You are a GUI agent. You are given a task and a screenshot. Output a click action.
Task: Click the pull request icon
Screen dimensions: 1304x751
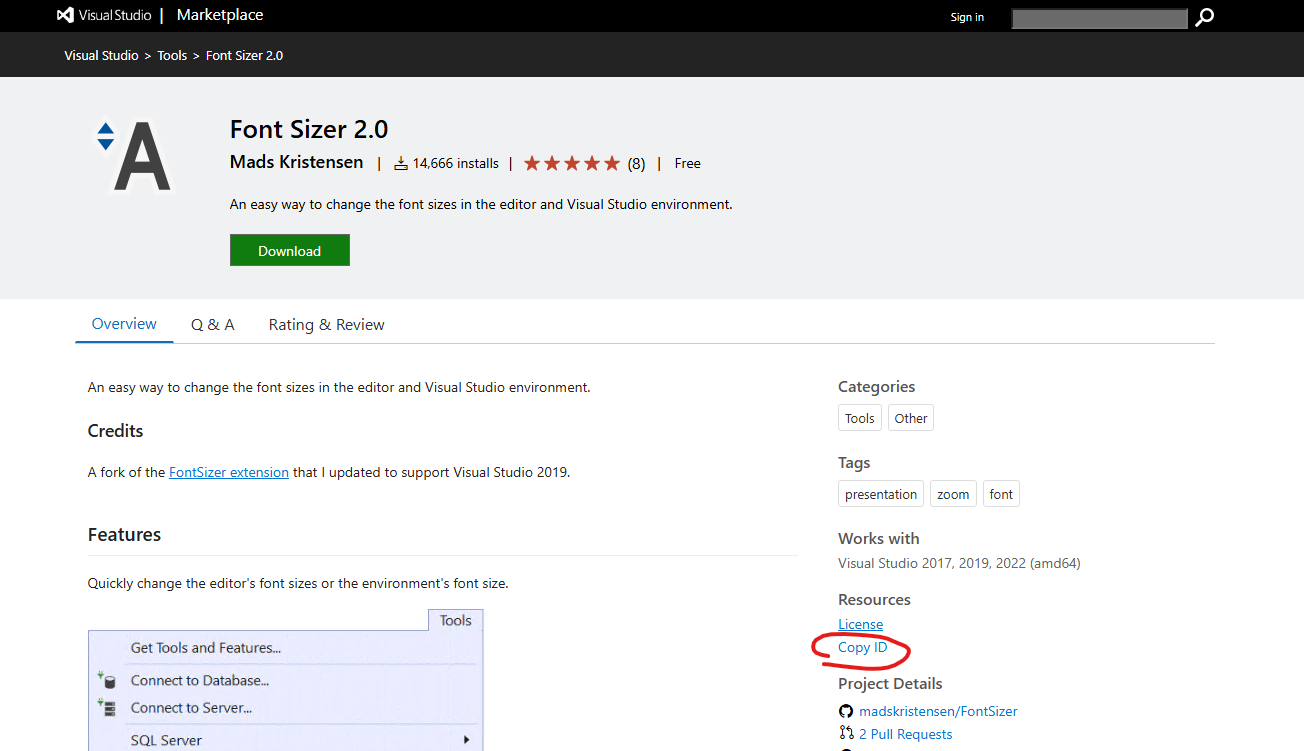(x=846, y=733)
